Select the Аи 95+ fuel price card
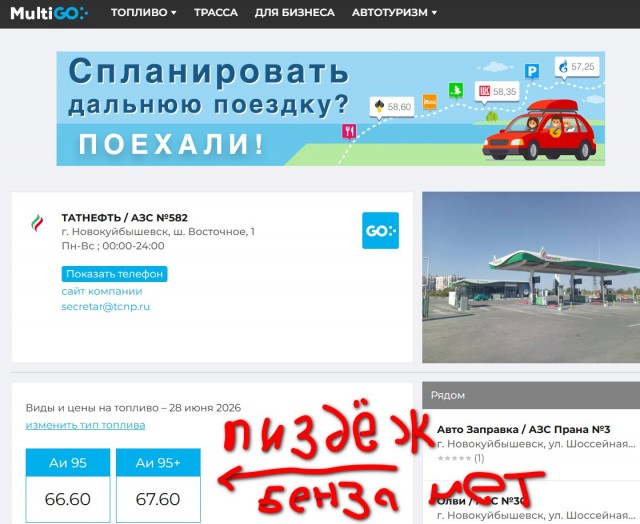 158,485
